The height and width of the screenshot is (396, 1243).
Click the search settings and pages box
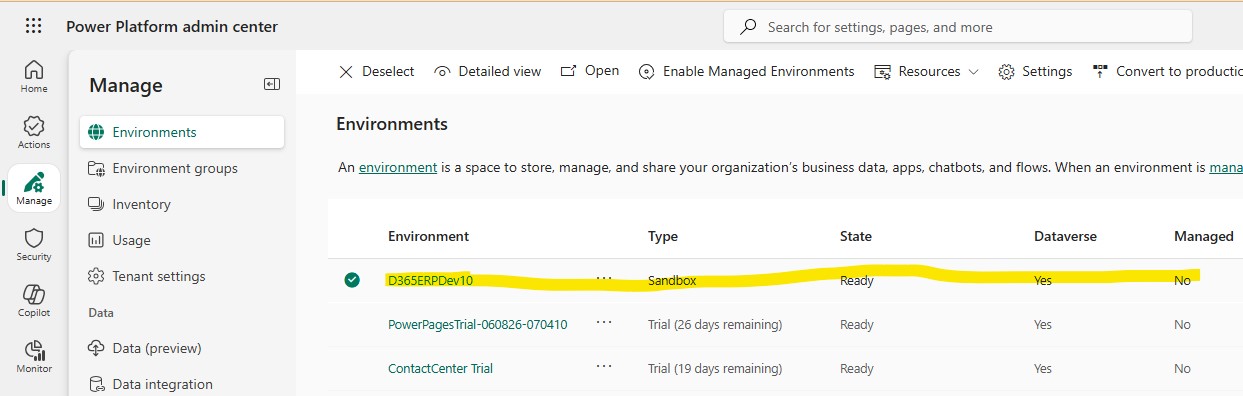pyautogui.click(x=957, y=27)
